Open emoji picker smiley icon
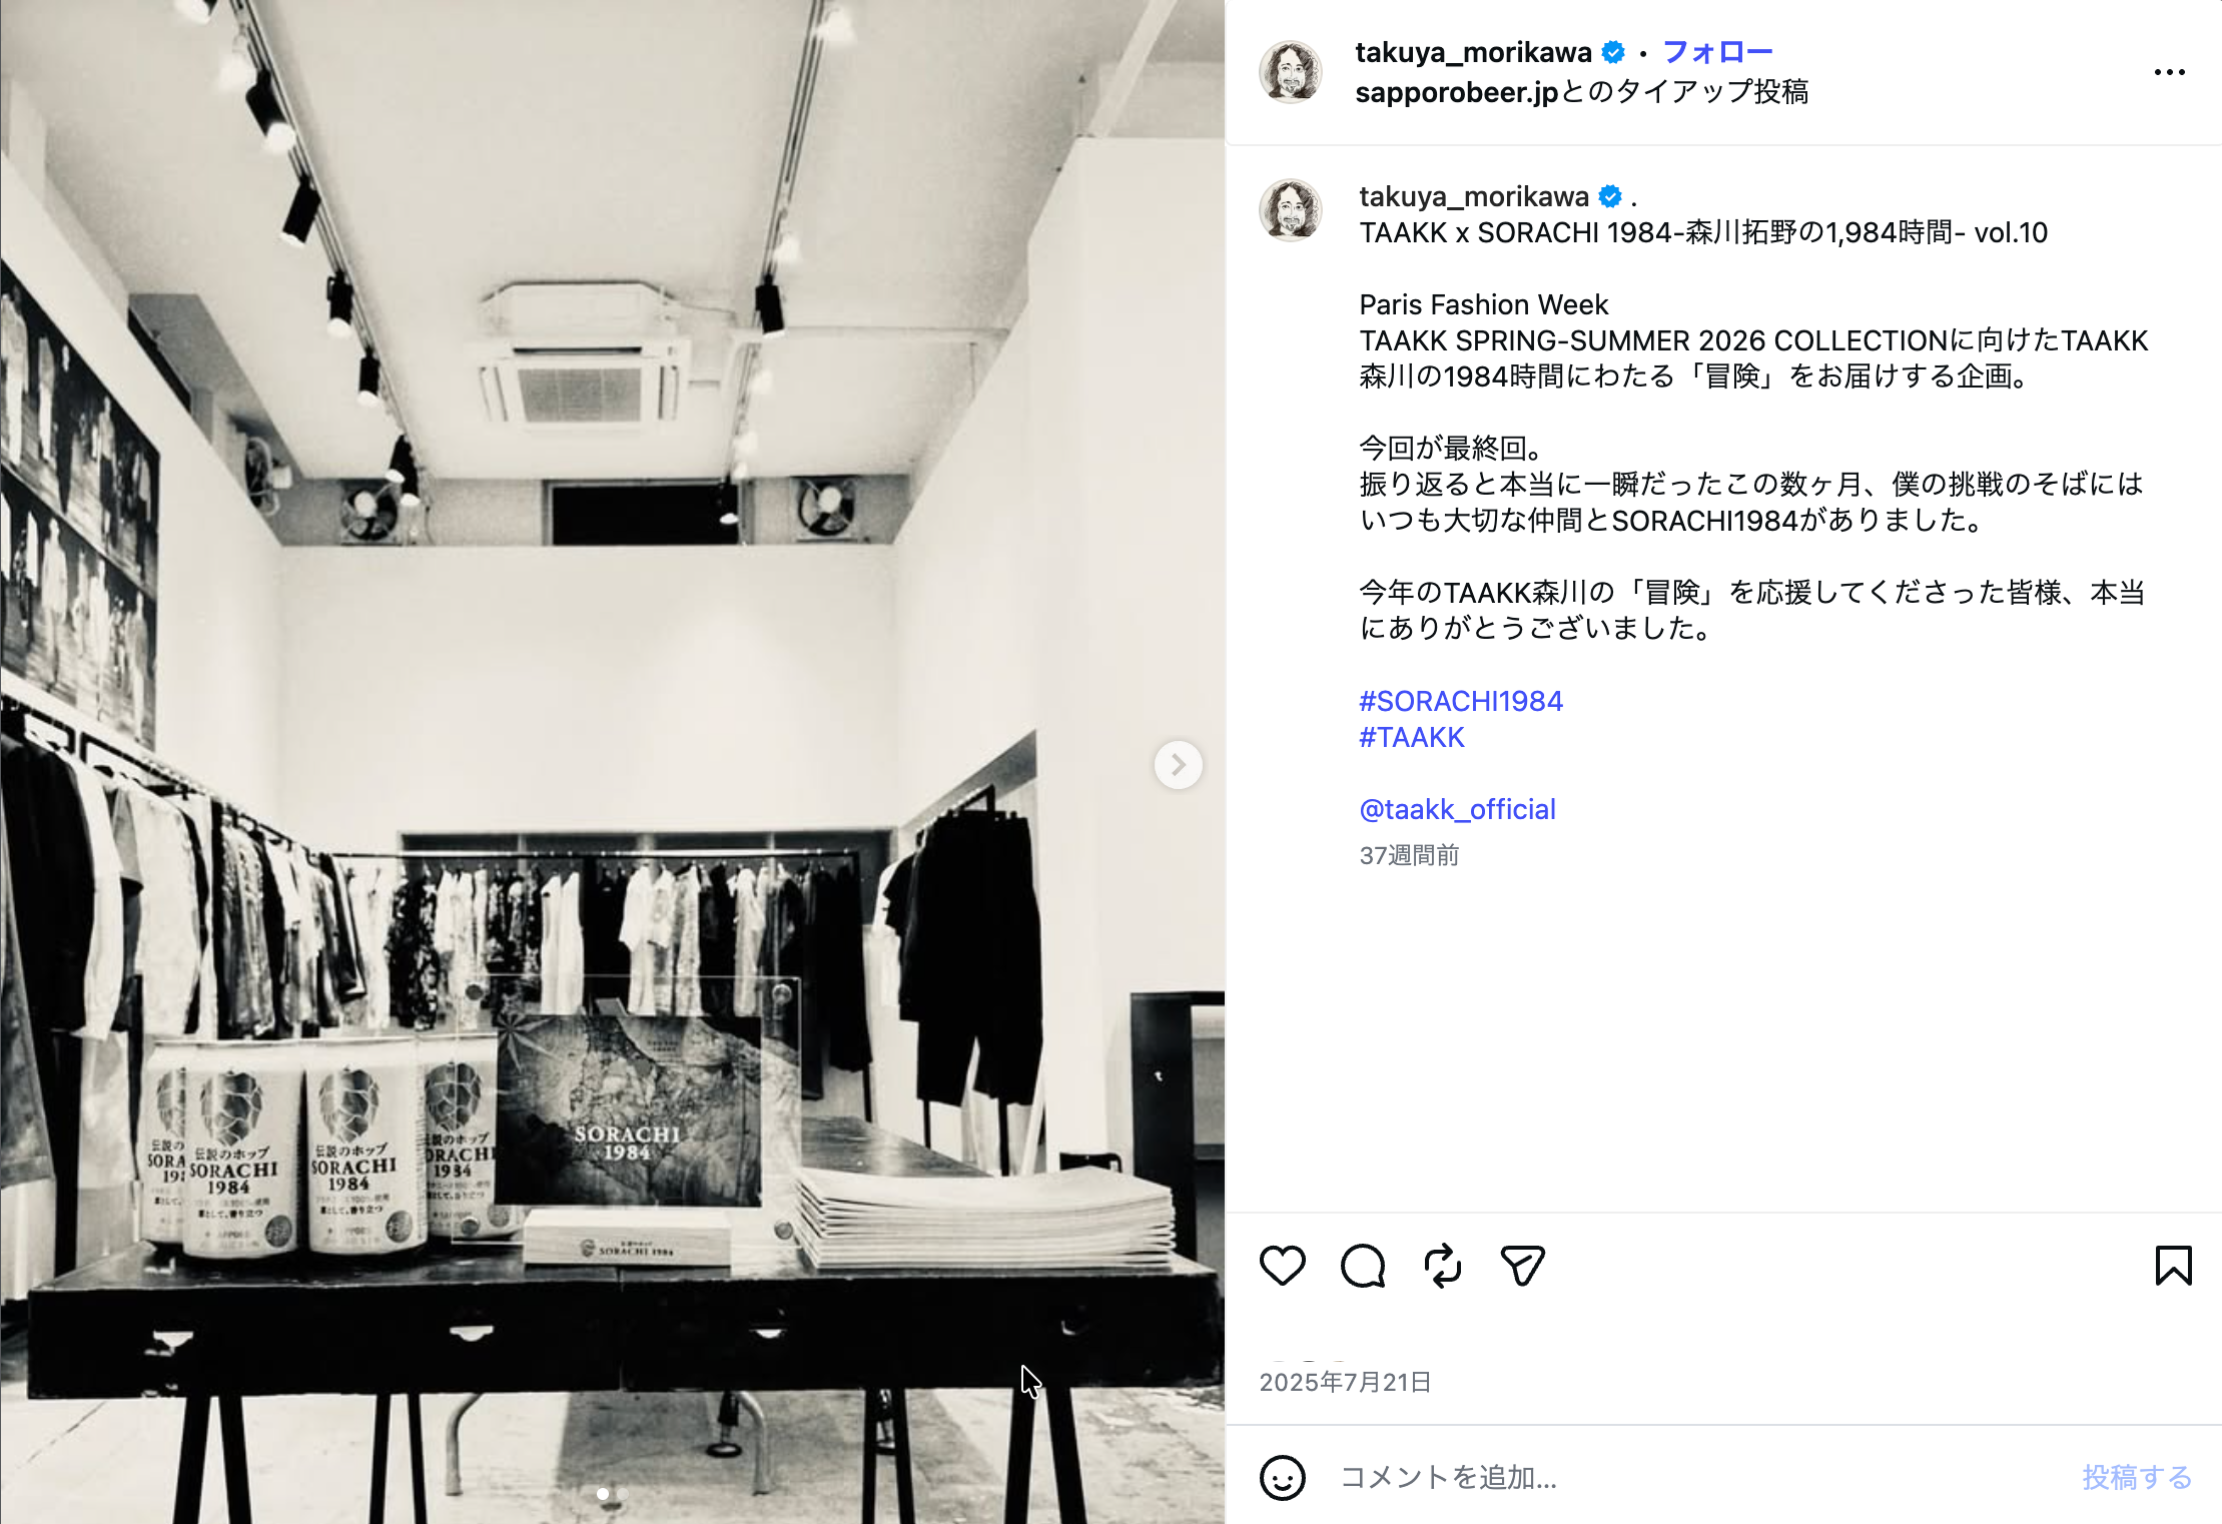This screenshot has height=1524, width=2222. (x=1282, y=1477)
